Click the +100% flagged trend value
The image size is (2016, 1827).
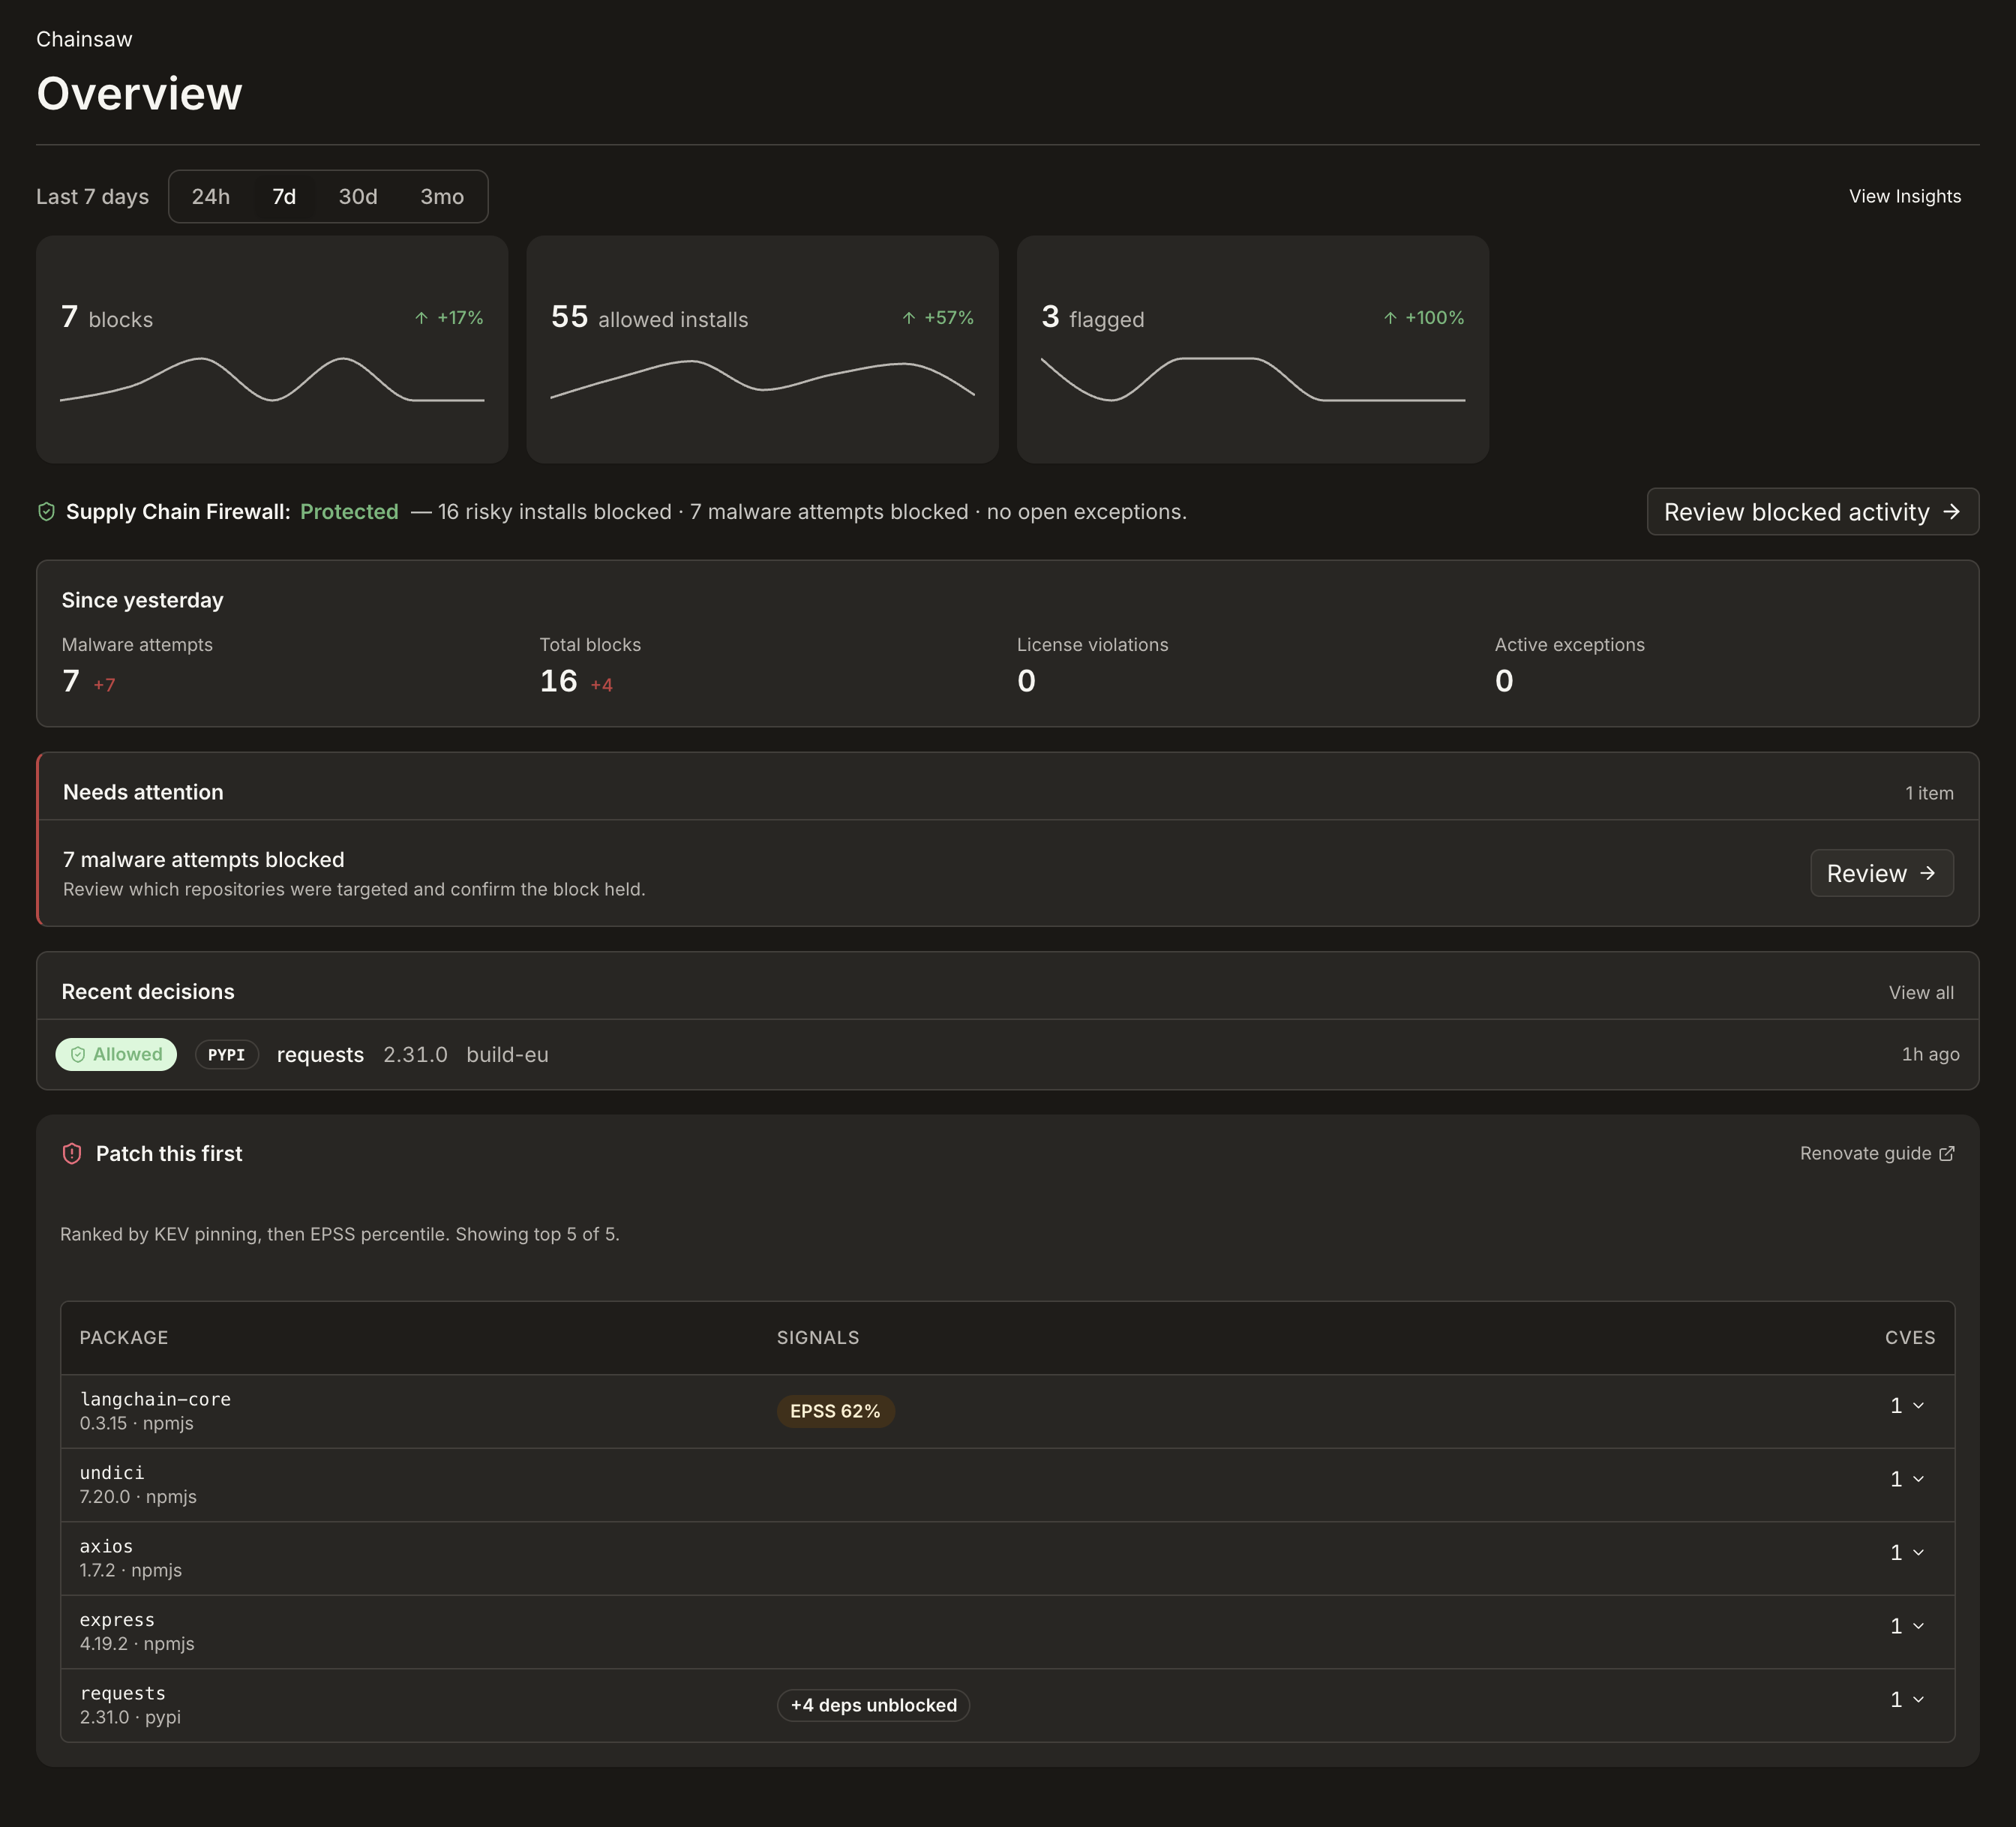(1434, 318)
